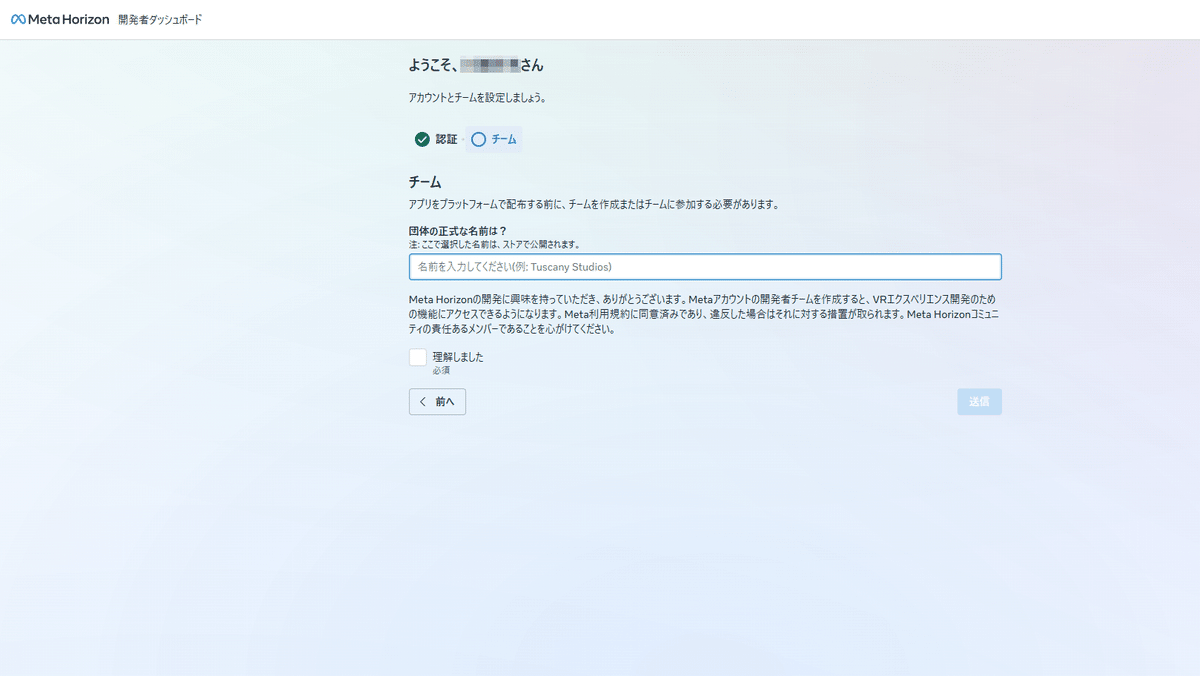Click the ようこそ welcome heading

[476, 65]
